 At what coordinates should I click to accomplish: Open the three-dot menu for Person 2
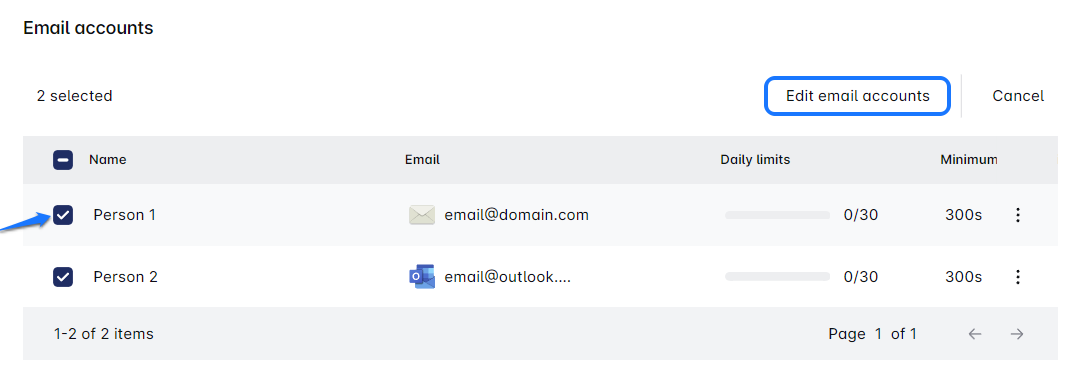[1018, 277]
